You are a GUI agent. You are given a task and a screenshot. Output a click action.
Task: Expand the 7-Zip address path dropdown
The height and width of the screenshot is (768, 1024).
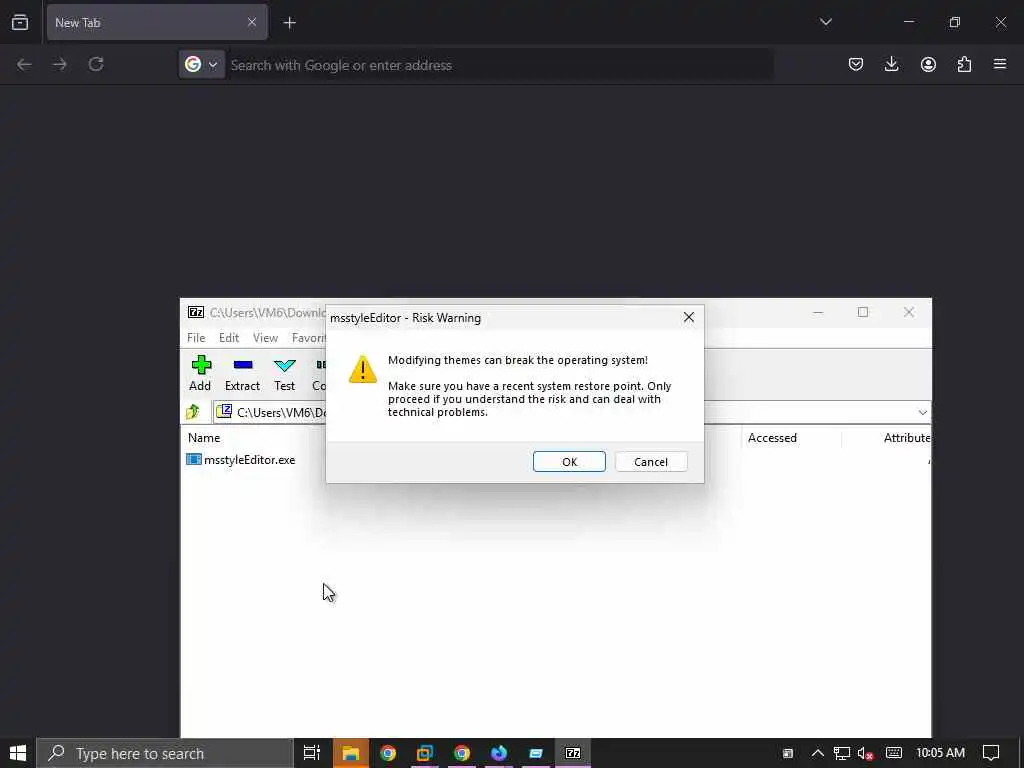click(x=922, y=413)
